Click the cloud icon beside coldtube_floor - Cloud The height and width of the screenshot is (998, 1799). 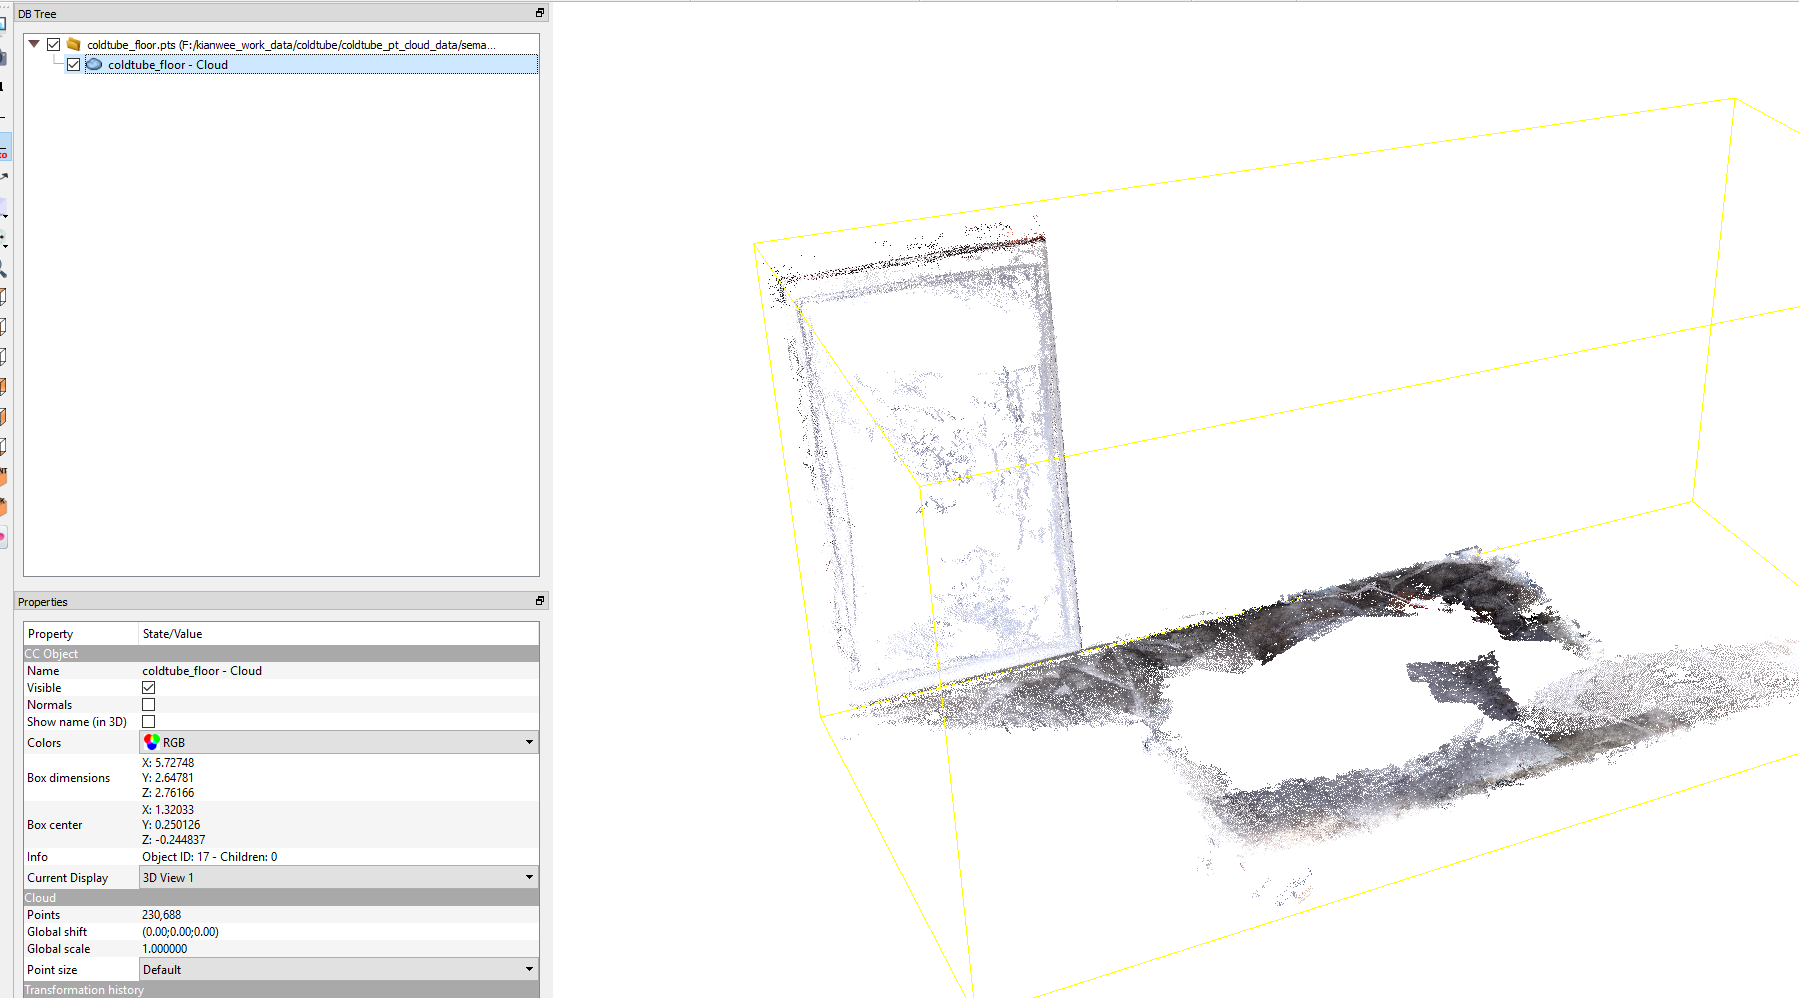tap(94, 64)
